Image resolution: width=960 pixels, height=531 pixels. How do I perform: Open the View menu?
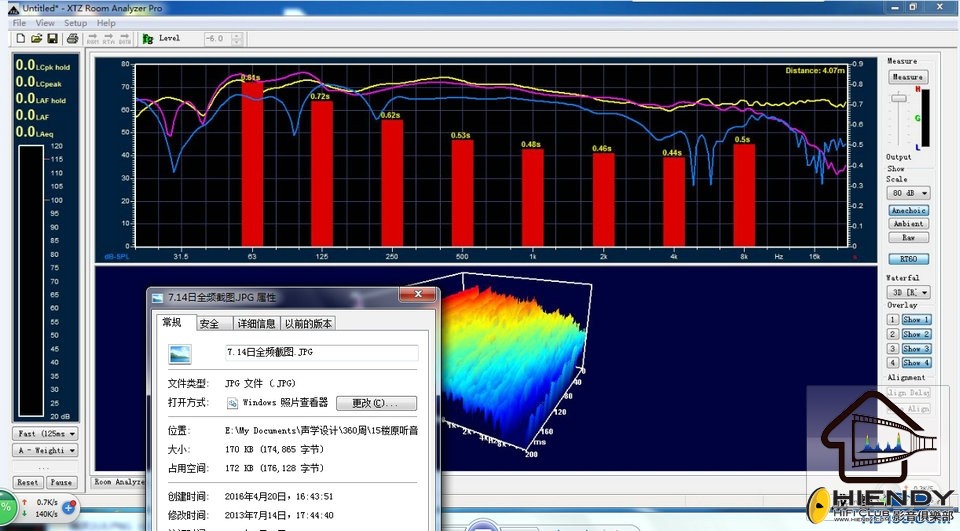pyautogui.click(x=45, y=23)
